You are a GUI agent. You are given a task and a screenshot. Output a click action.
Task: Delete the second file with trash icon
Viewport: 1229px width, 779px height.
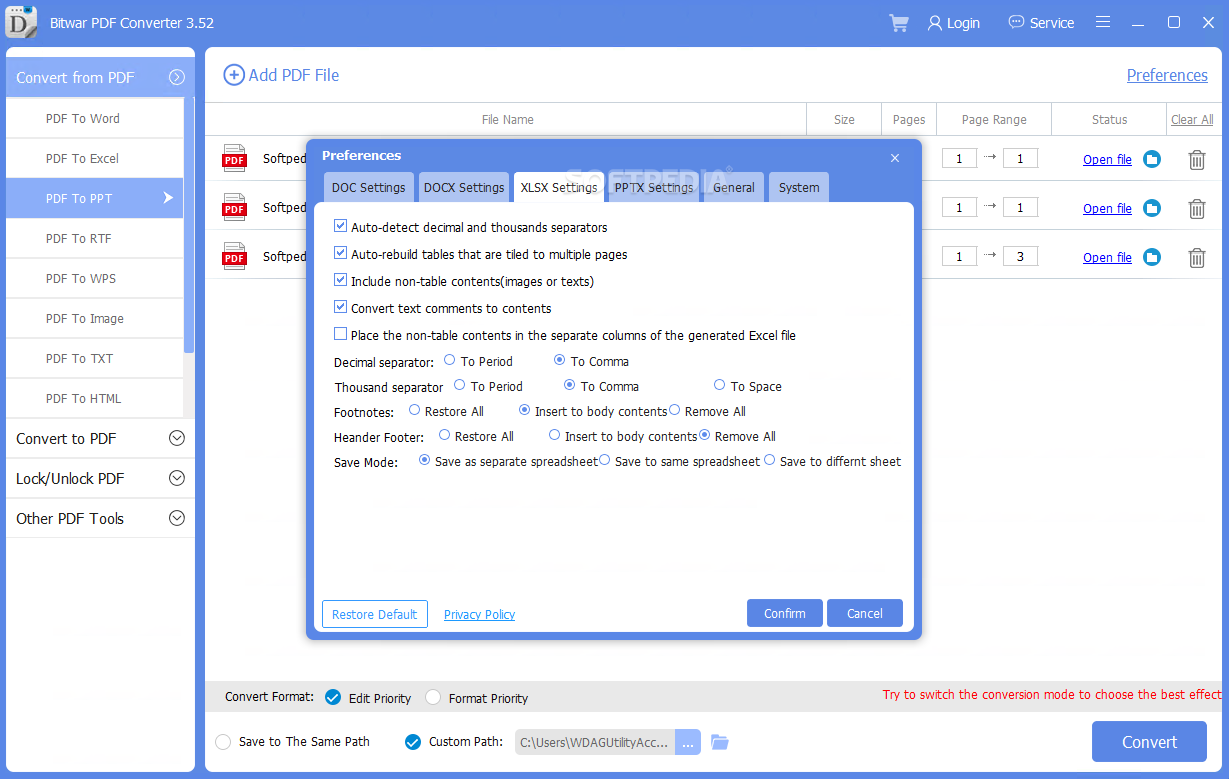tap(1197, 208)
